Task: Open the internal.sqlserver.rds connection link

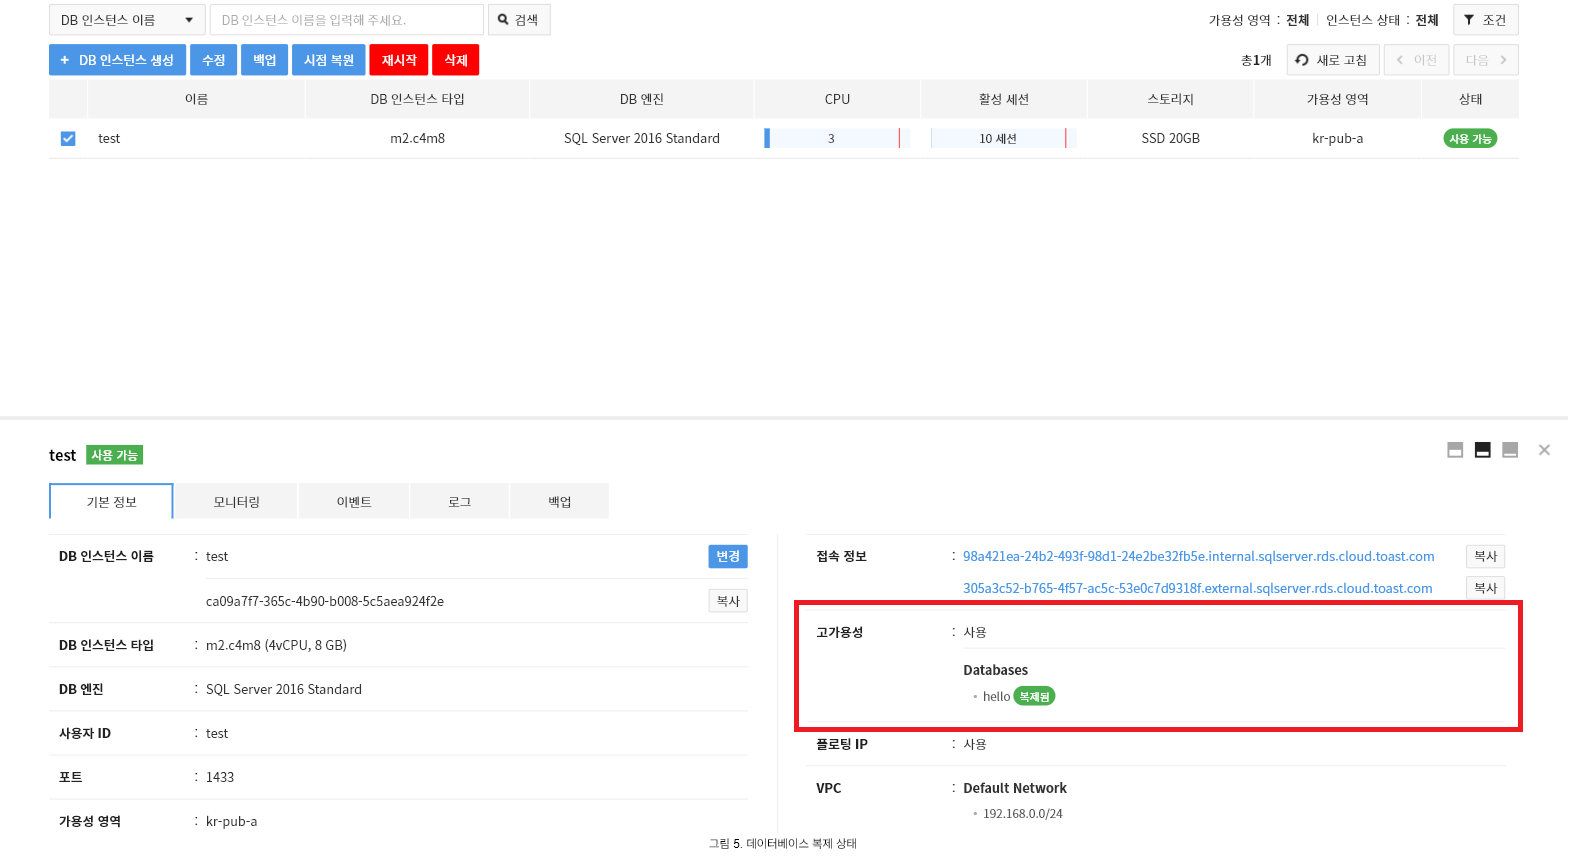Action: 1198,557
